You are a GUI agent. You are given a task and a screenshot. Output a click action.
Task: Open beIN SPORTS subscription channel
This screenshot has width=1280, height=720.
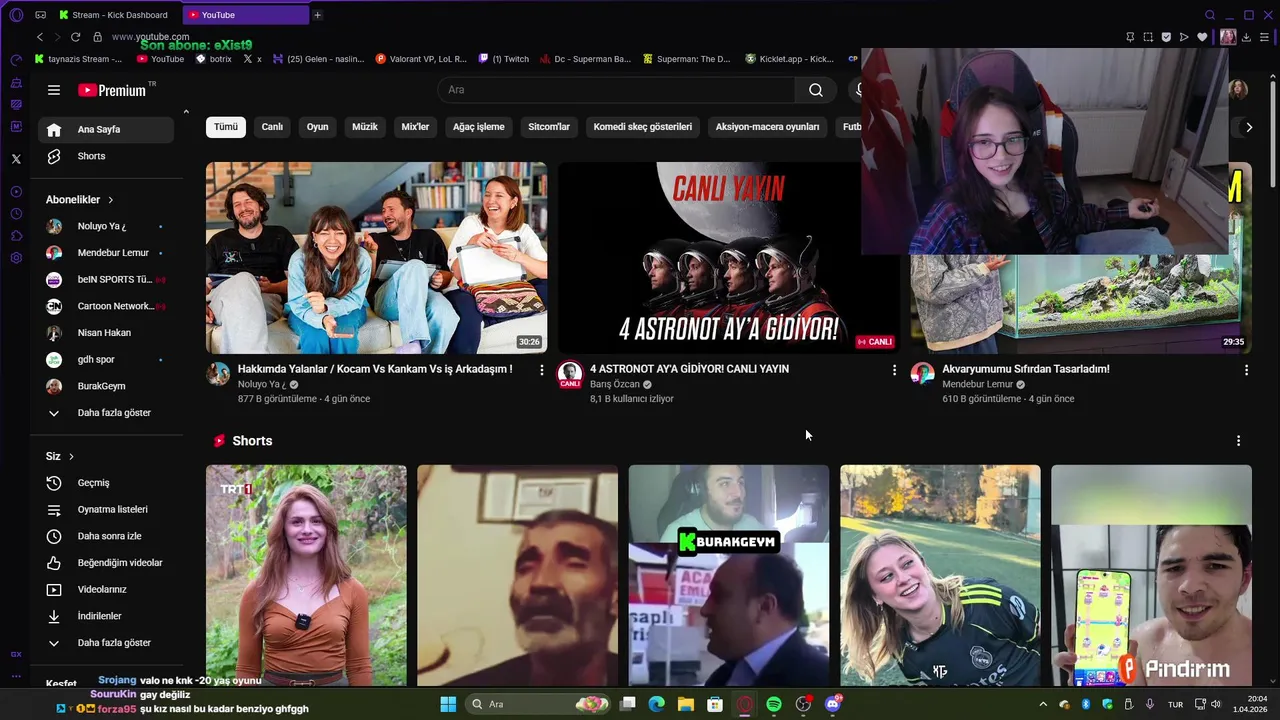coord(106,280)
